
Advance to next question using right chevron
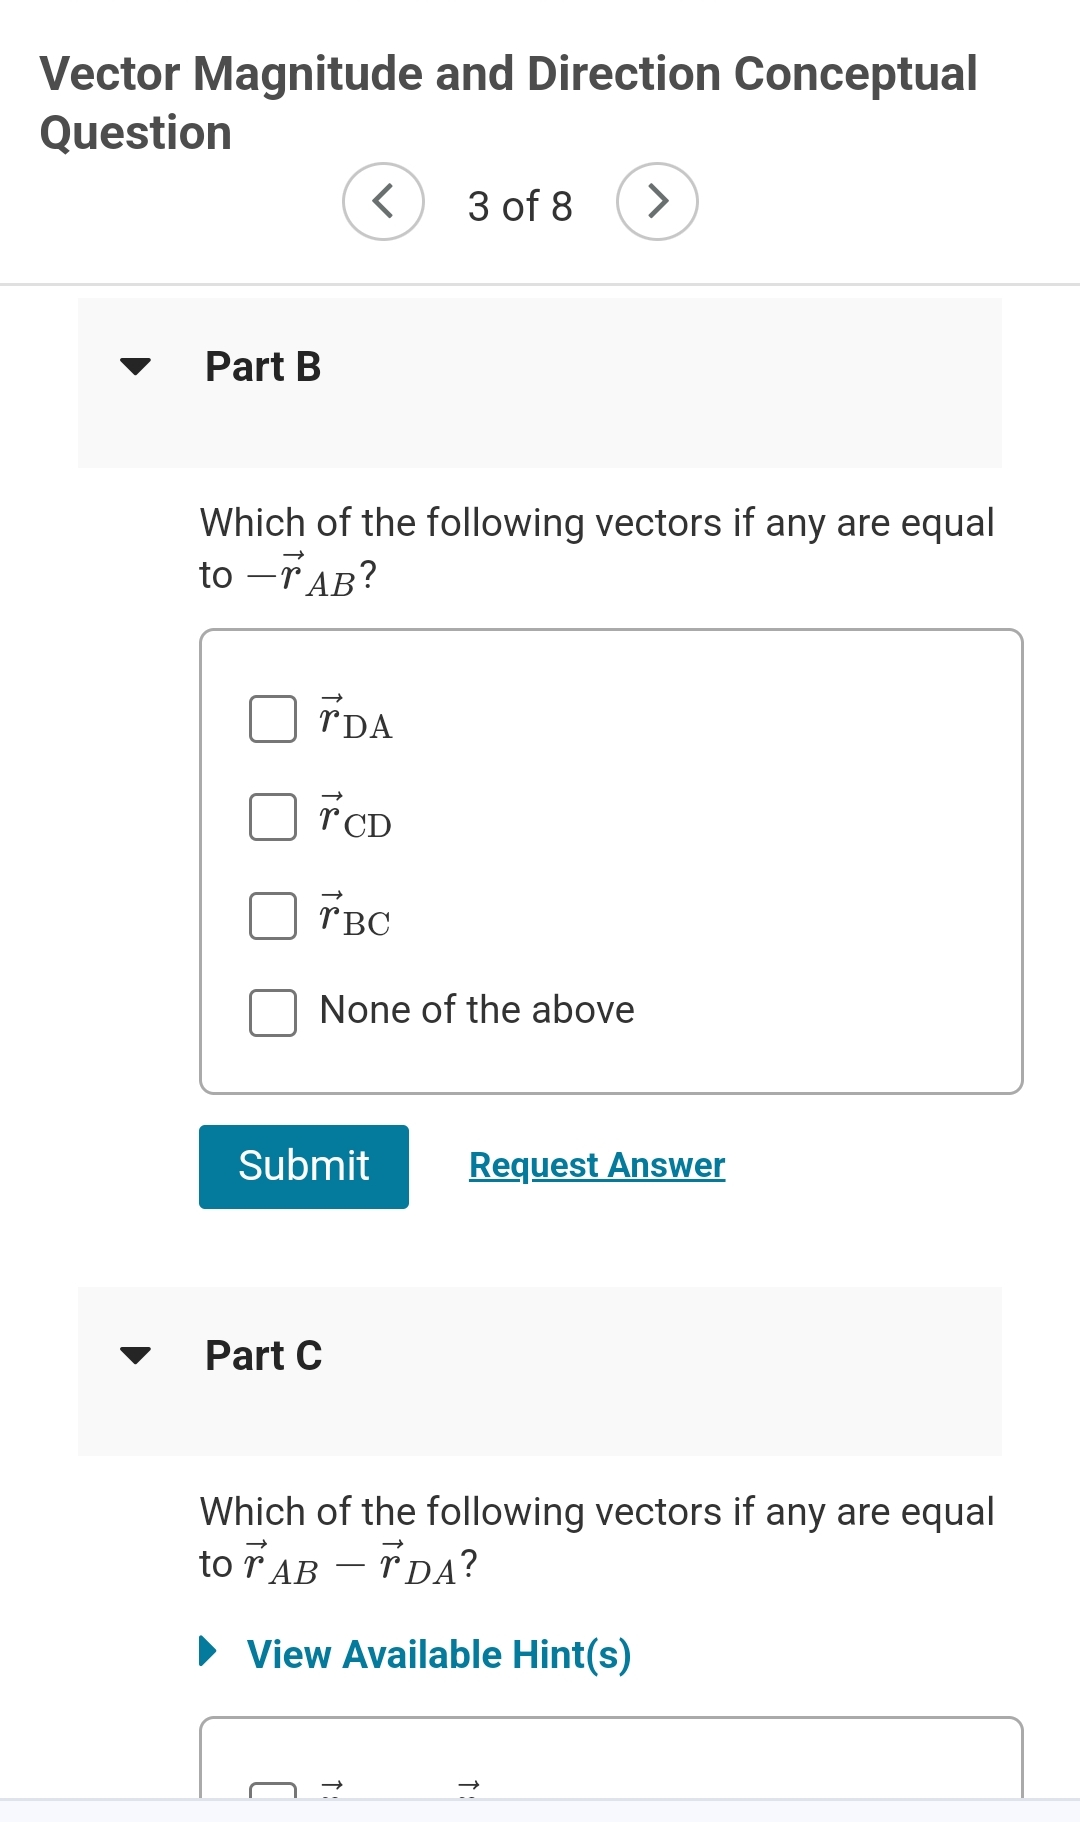click(x=657, y=200)
